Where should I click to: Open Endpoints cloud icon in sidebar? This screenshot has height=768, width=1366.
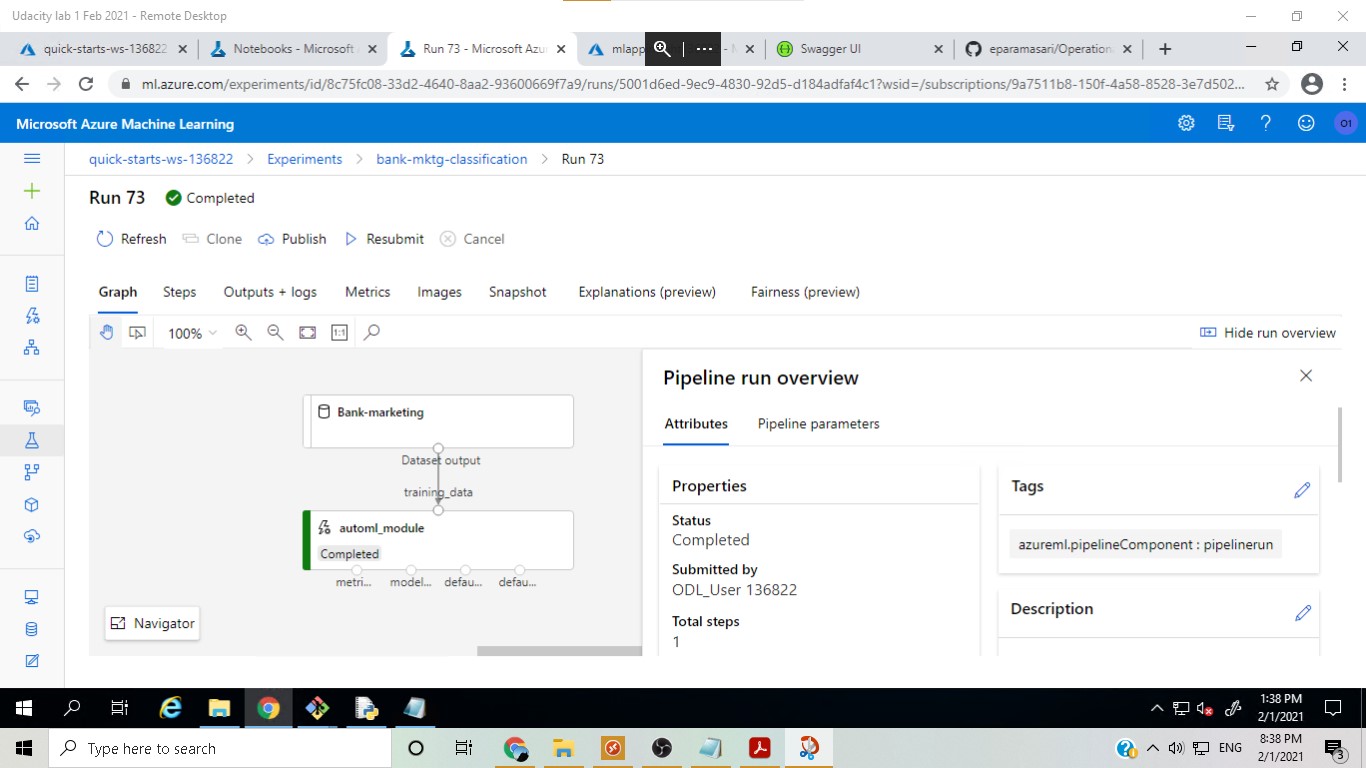pyautogui.click(x=32, y=536)
